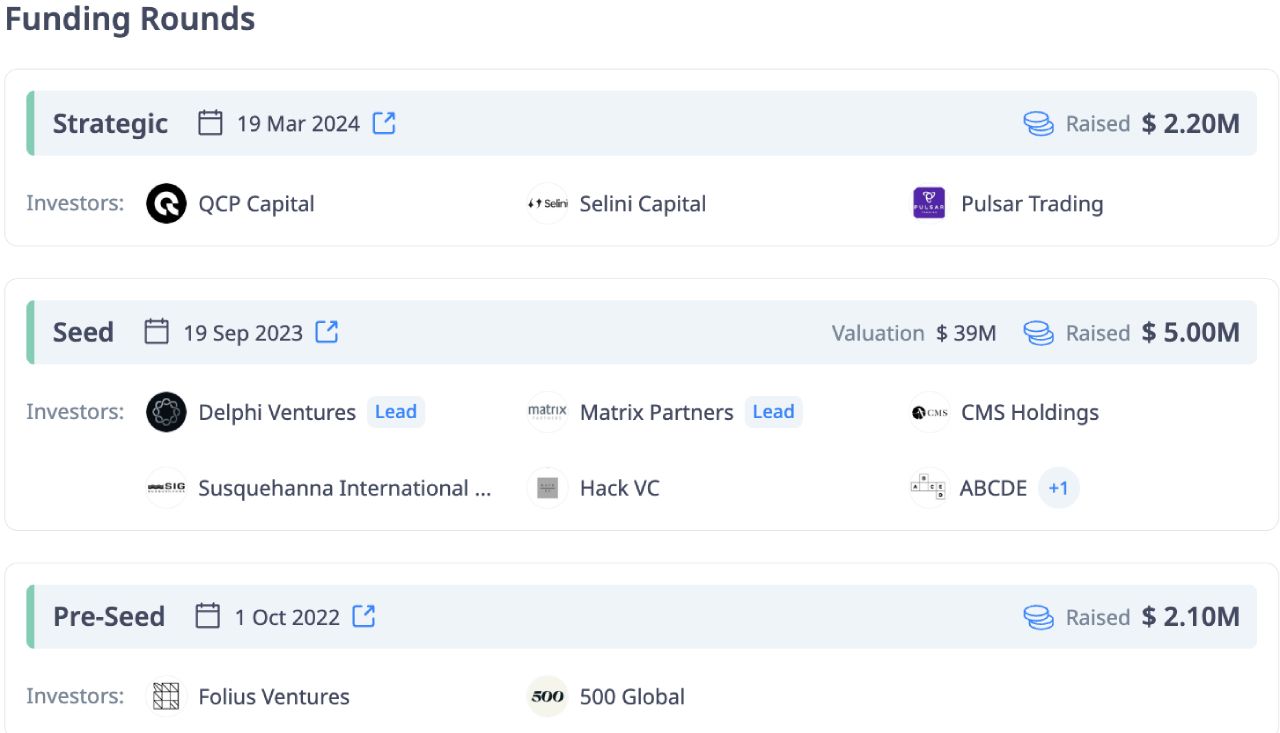Open Matrix Partners investor name

657,412
